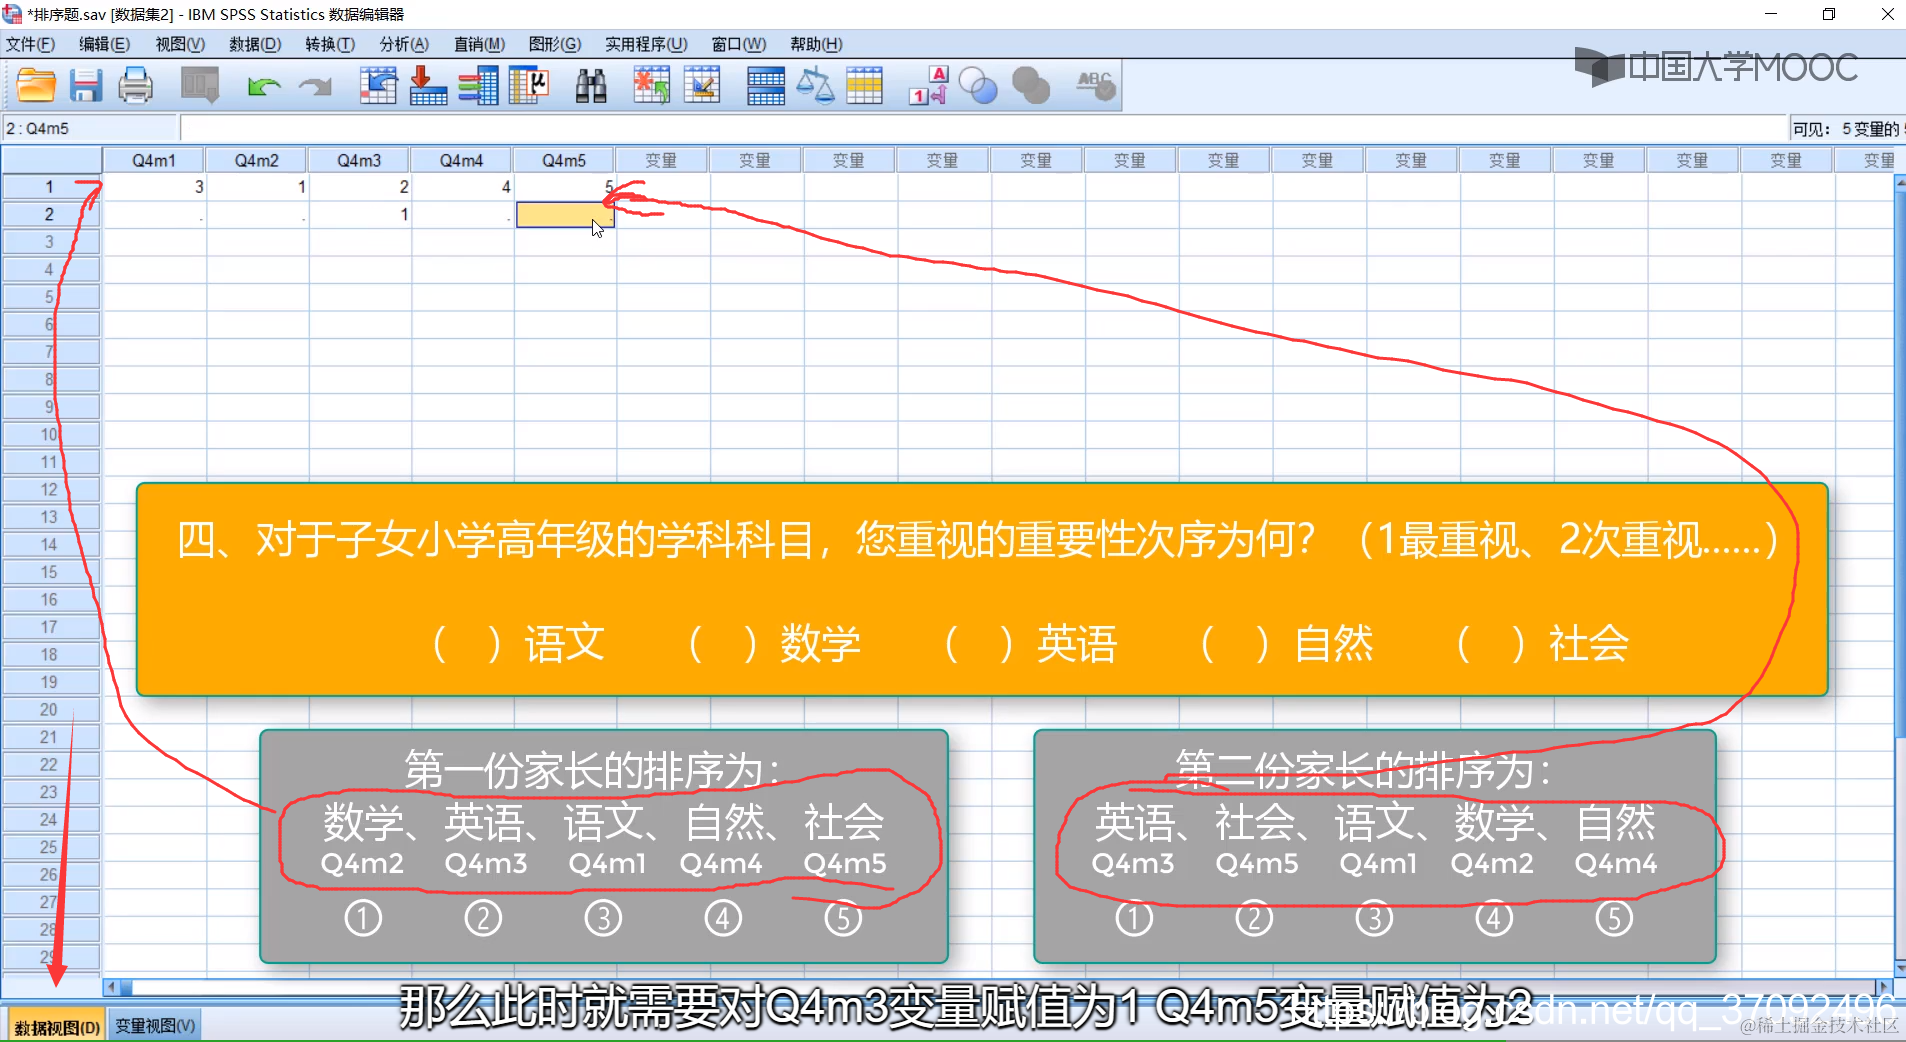The width and height of the screenshot is (1906, 1042).
Task: Undo the last edit
Action: (x=263, y=85)
